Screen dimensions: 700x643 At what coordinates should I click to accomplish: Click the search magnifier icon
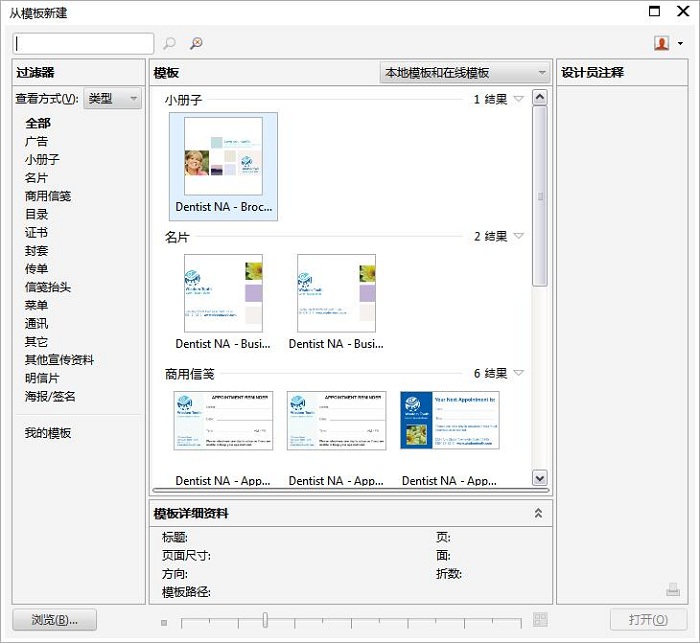170,43
